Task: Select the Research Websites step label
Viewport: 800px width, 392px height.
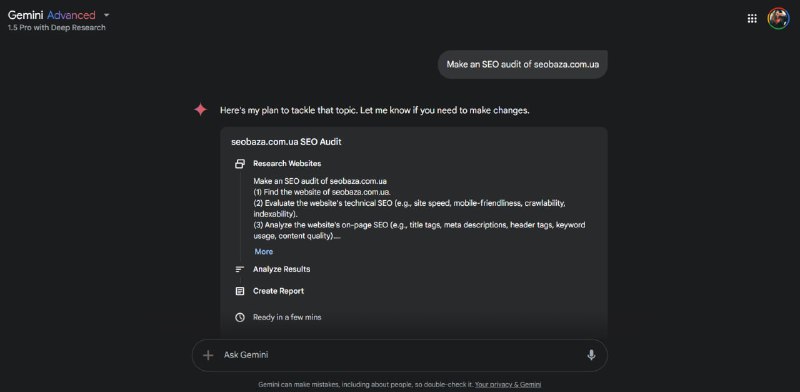Action: click(287, 164)
